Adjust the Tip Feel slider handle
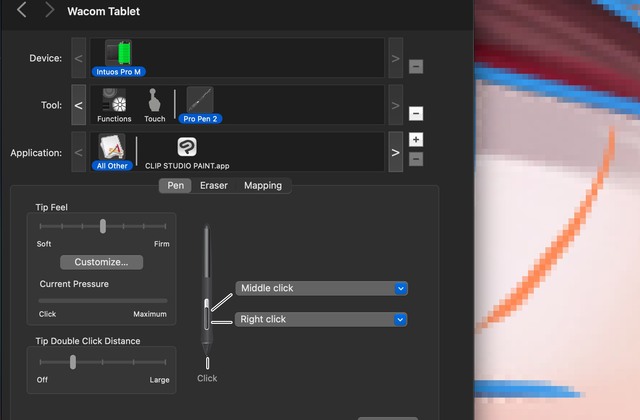The height and width of the screenshot is (420, 640). tap(103, 226)
